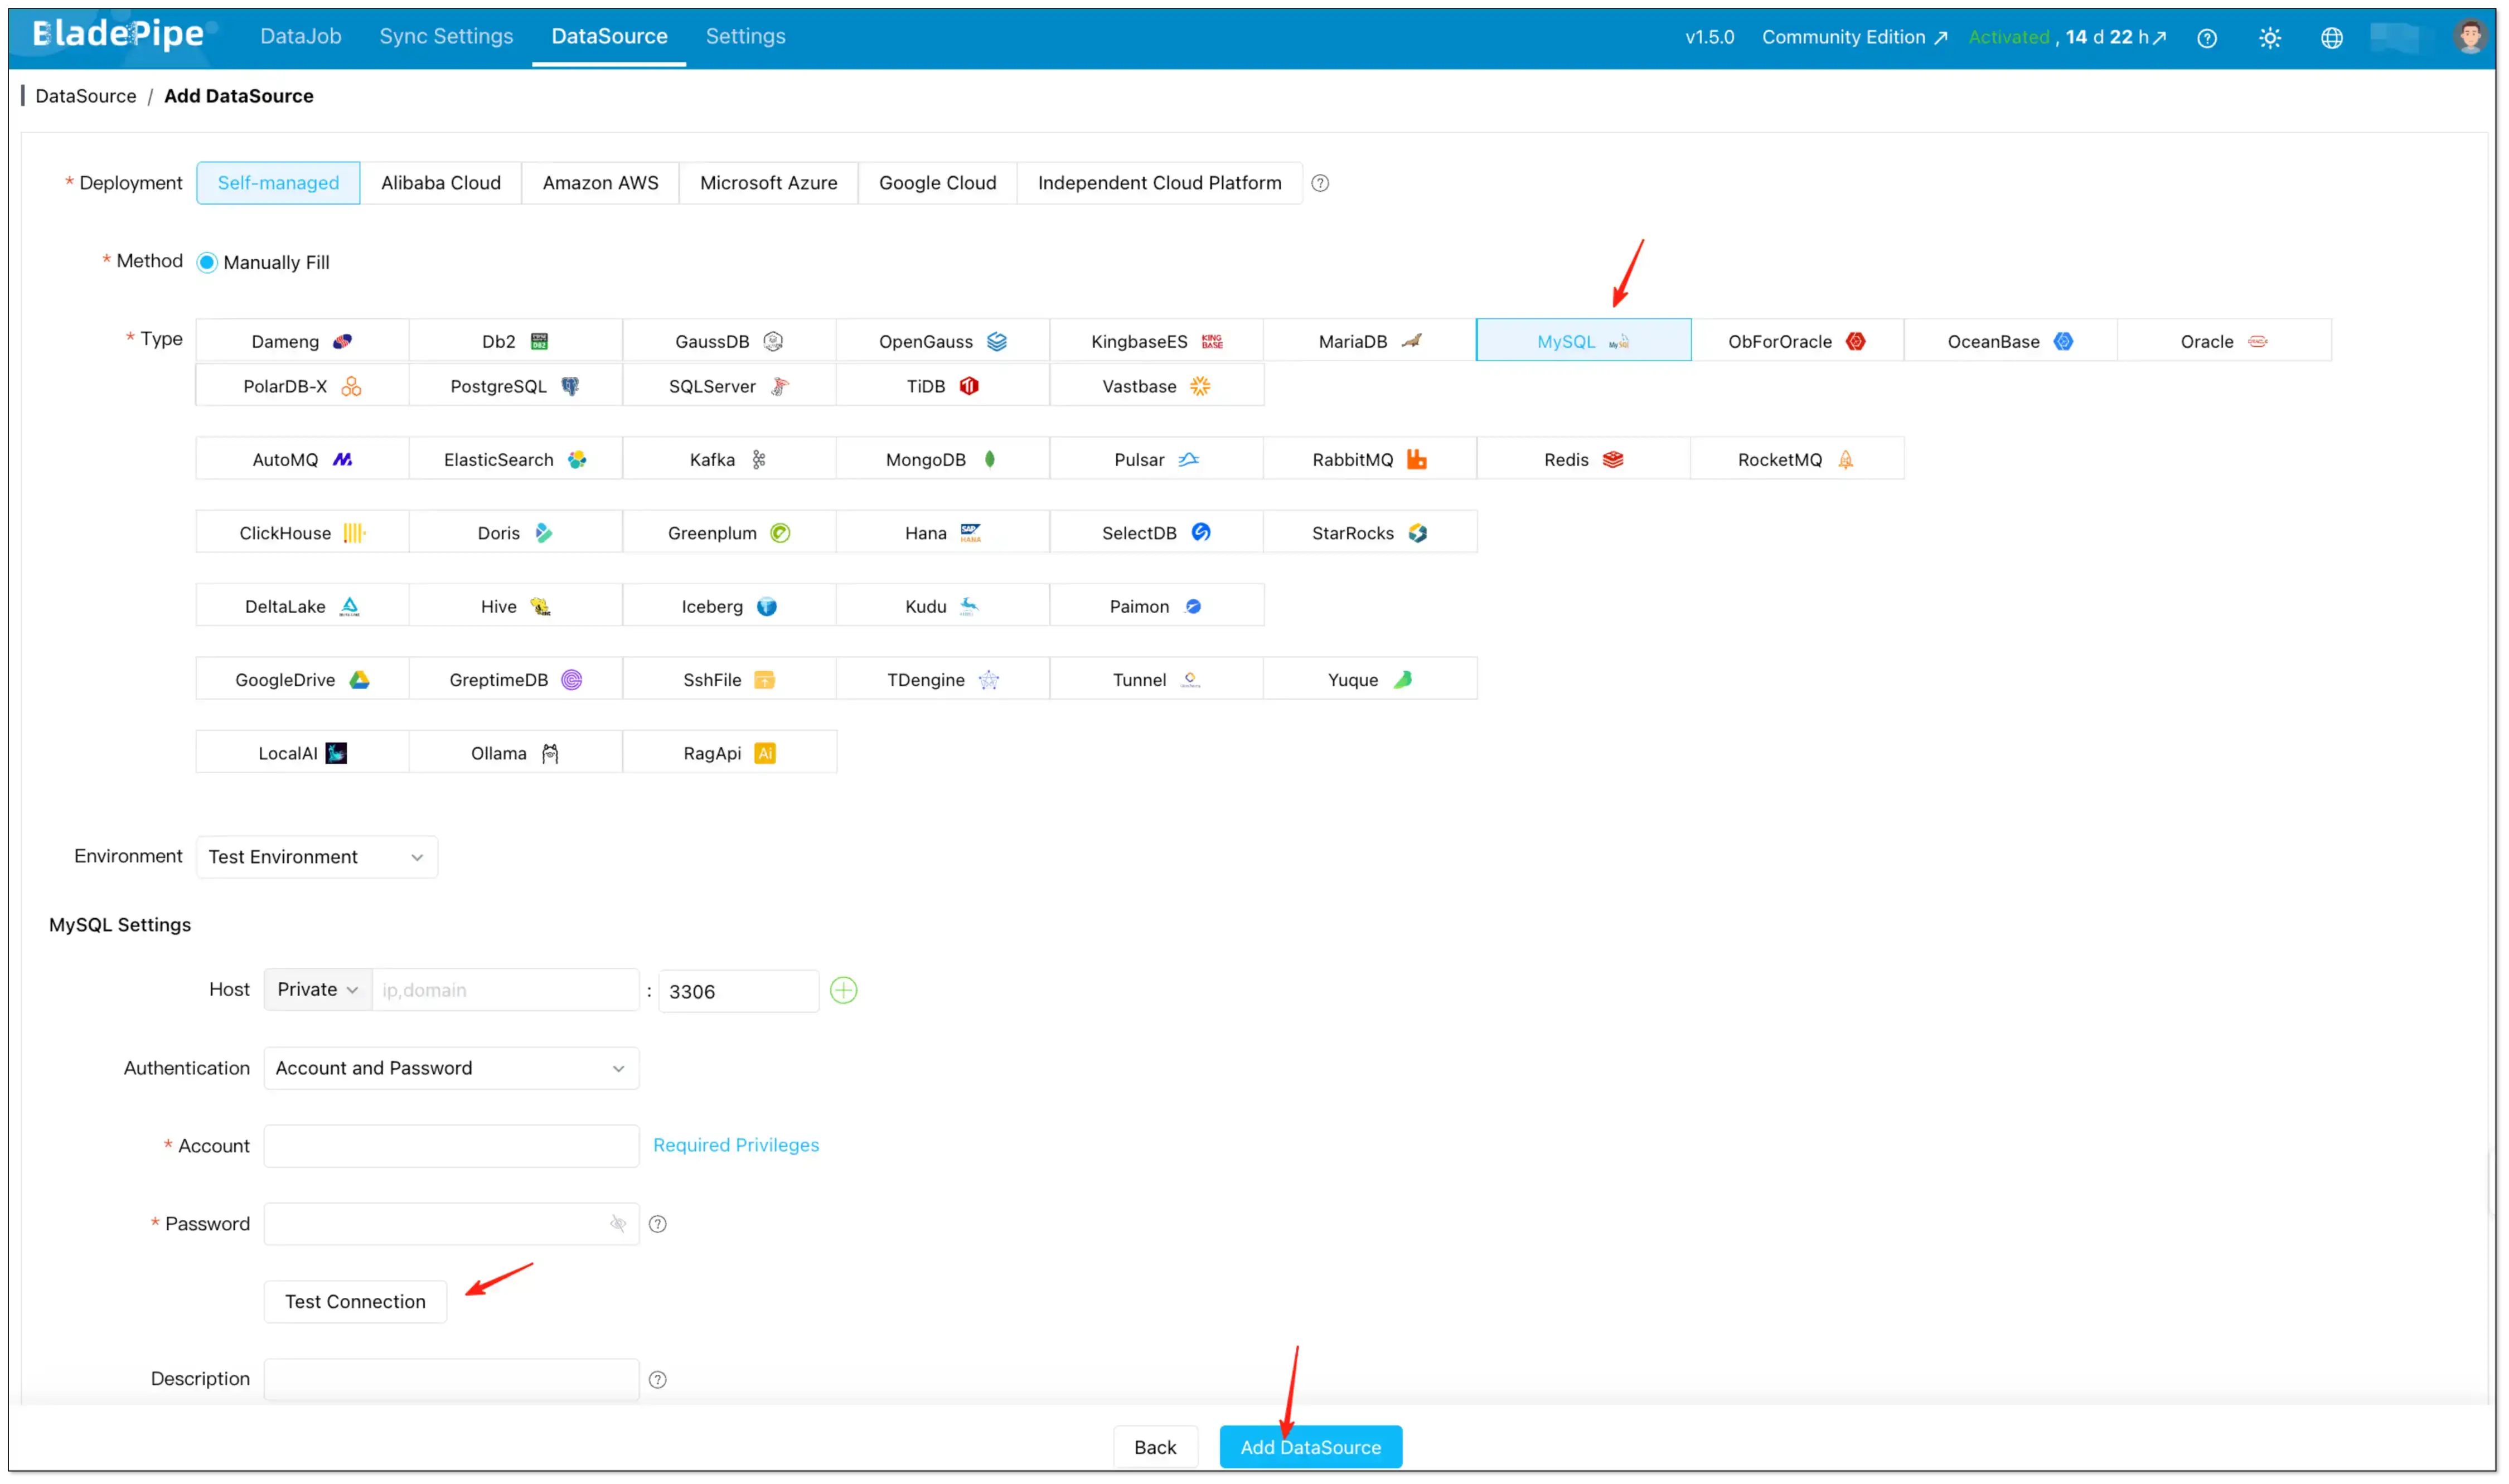The image size is (2509, 1484).
Task: Choose the MongoDB type tile
Action: [942, 460]
